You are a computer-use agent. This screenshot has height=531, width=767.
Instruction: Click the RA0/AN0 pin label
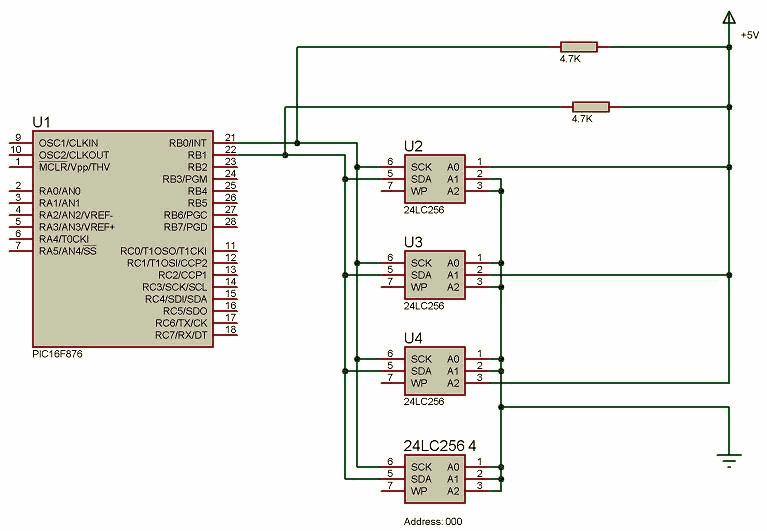tap(60, 191)
